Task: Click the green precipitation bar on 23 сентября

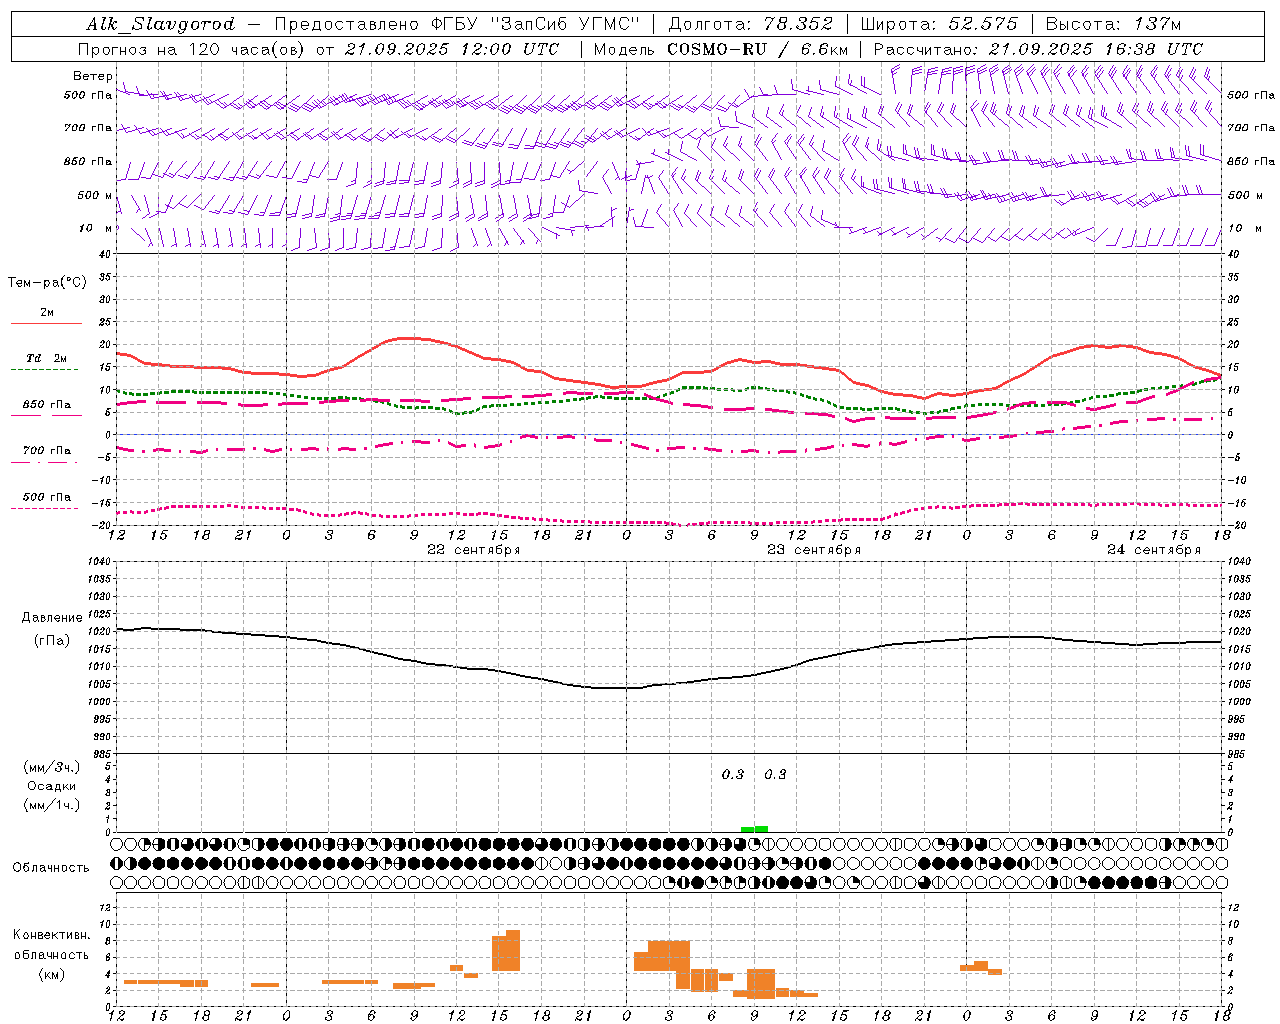Action: click(x=754, y=829)
